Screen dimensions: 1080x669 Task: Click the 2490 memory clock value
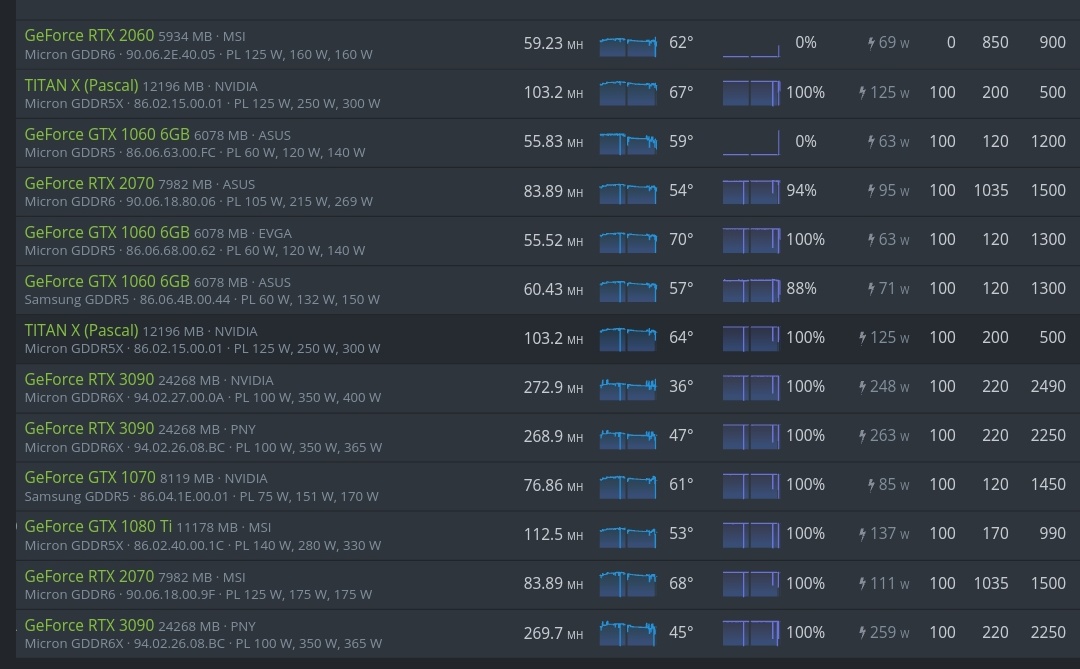point(1048,386)
